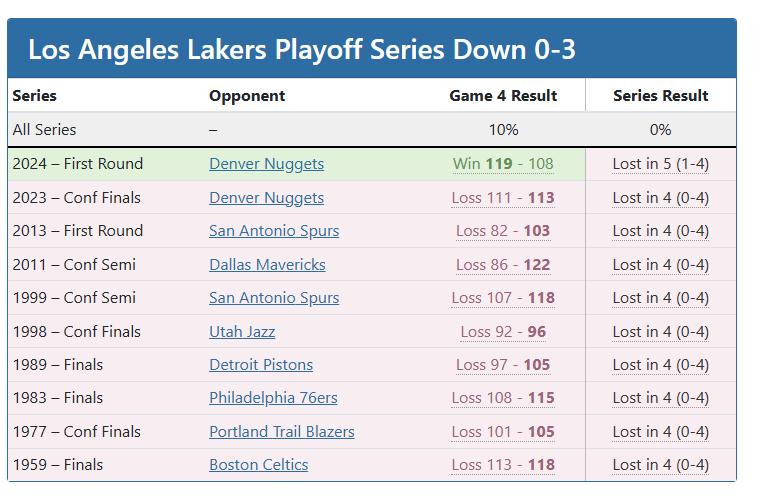Open the Detroit Pistons link
The width and height of the screenshot is (771, 500).
pos(261,364)
